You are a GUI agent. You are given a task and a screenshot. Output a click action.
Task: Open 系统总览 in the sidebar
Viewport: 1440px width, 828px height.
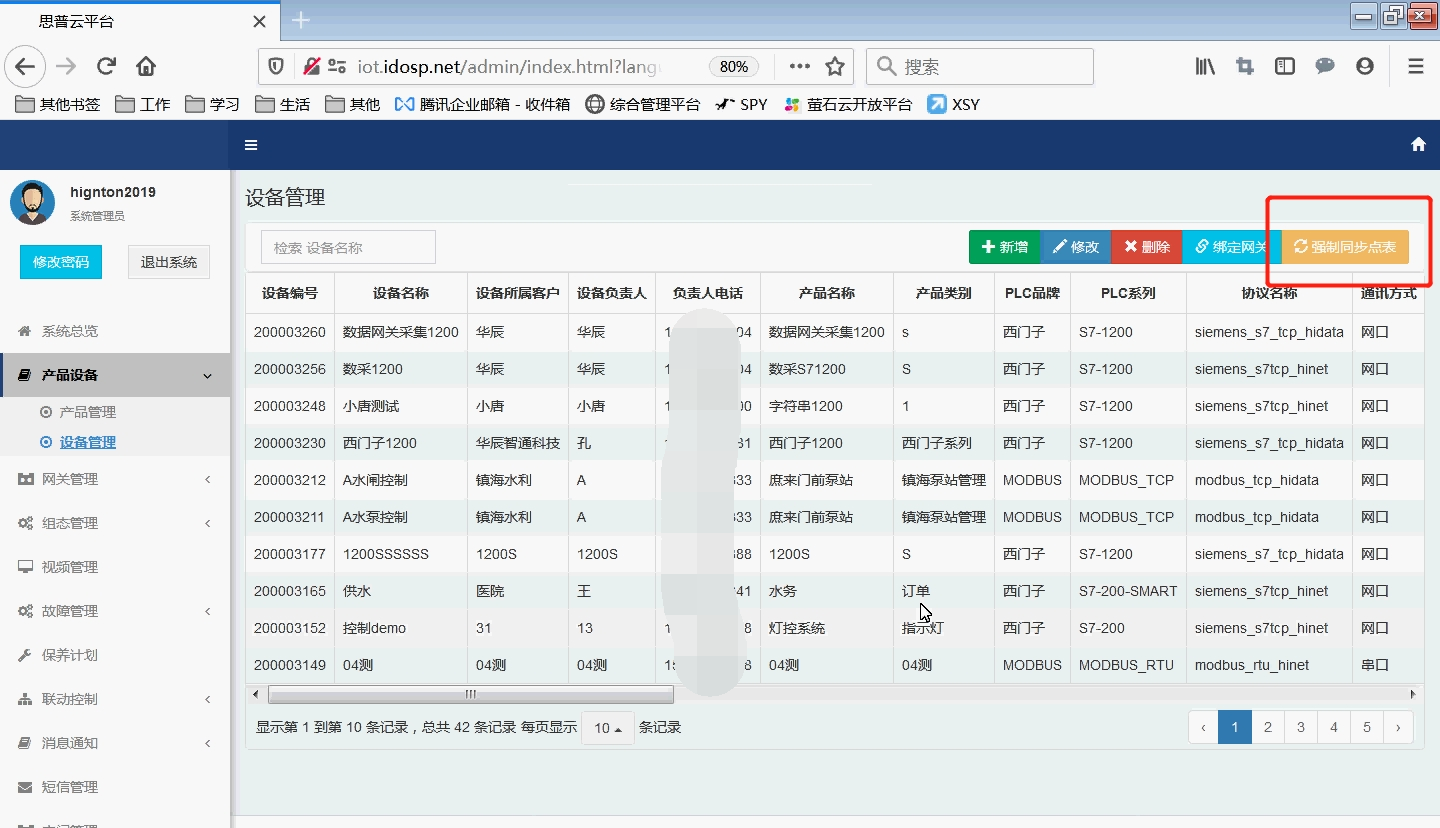click(x=70, y=331)
